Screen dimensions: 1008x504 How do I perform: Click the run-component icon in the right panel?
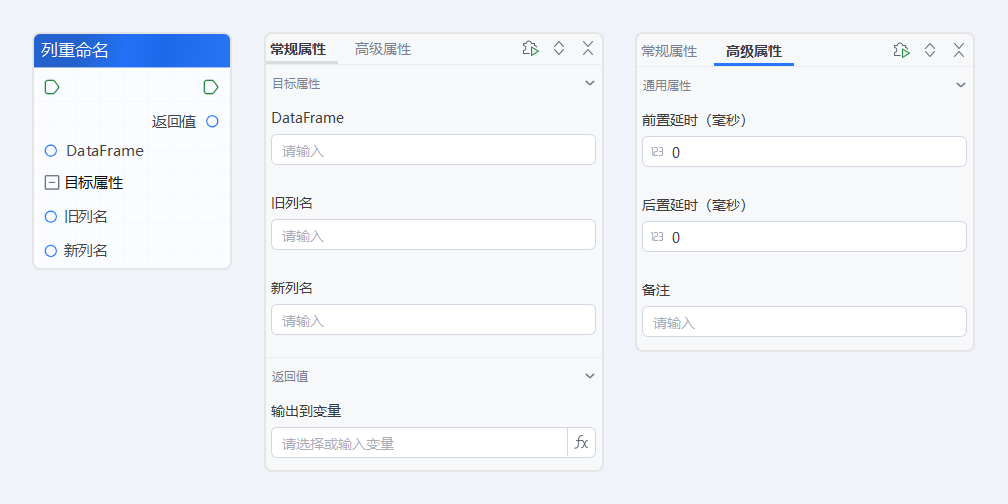tap(901, 50)
